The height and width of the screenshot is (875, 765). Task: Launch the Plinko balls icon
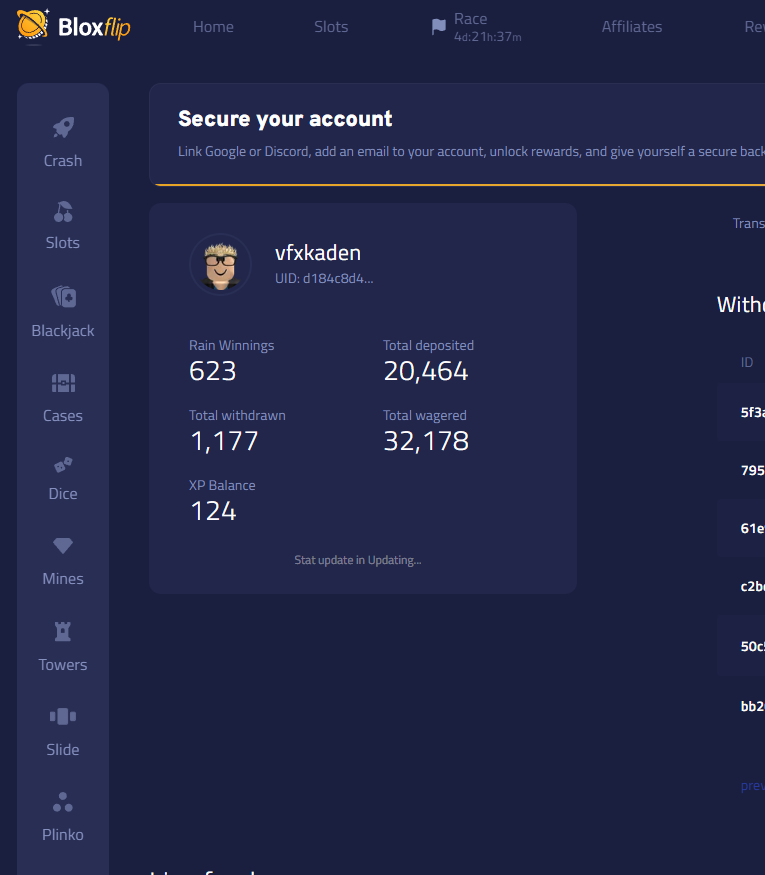pyautogui.click(x=63, y=802)
